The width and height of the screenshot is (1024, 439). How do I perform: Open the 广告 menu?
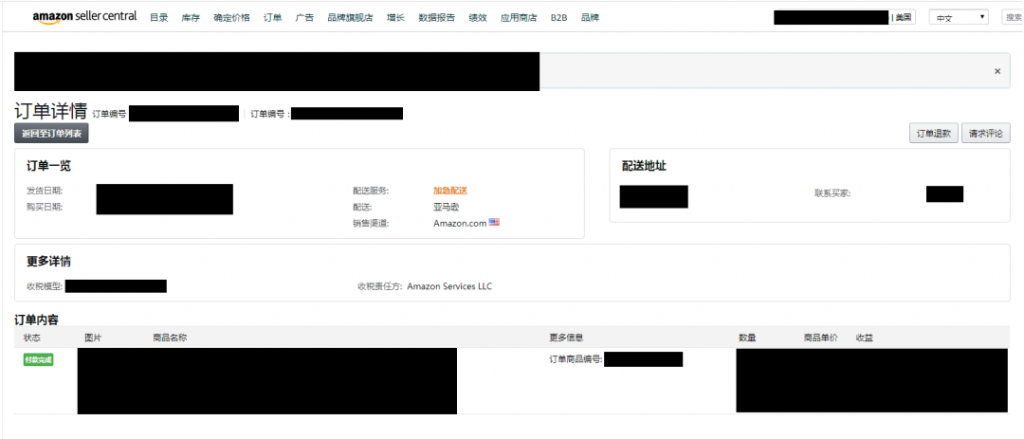[x=304, y=18]
